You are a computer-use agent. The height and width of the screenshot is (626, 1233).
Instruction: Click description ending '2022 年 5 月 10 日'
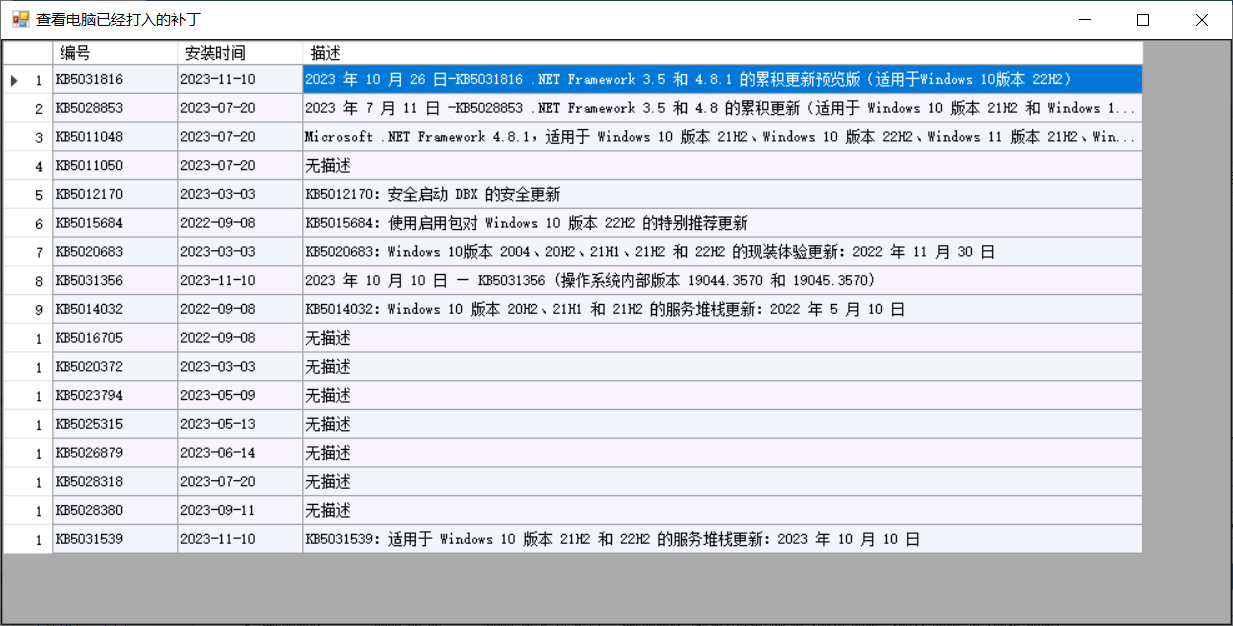click(x=722, y=309)
